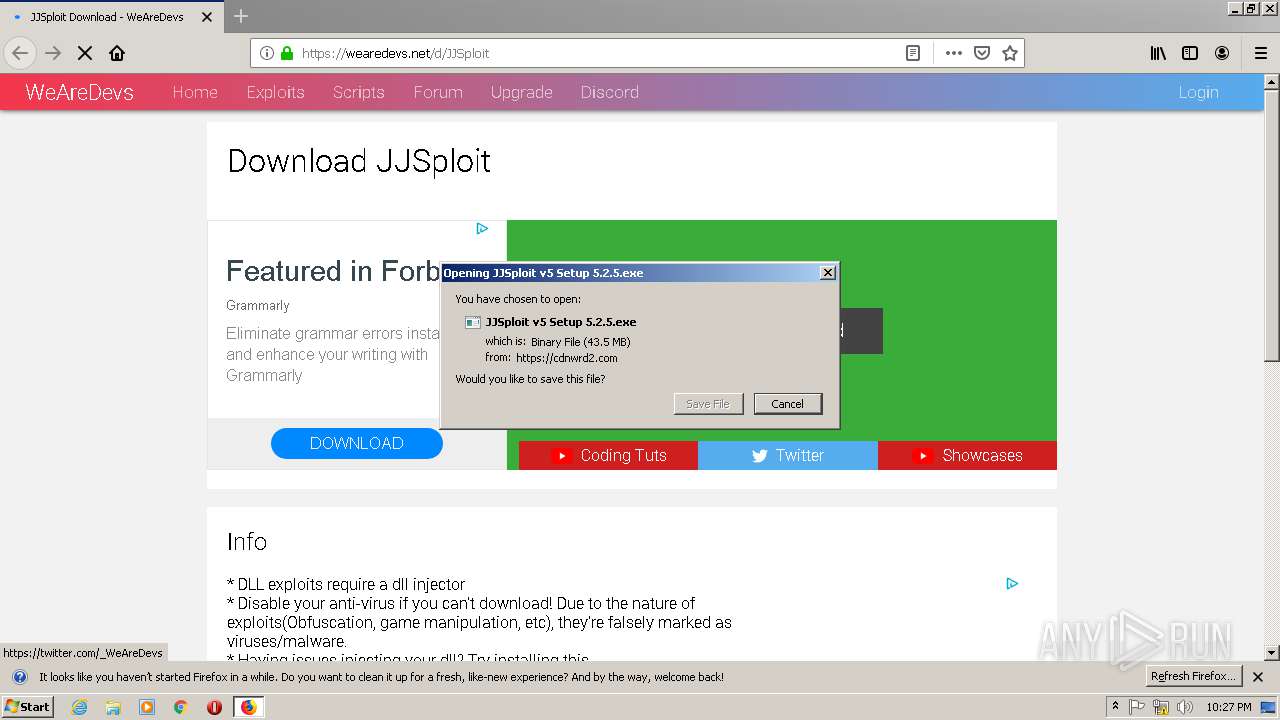Viewport: 1280px width, 720px height.
Task: Toggle reader view icon
Action: coord(913,53)
